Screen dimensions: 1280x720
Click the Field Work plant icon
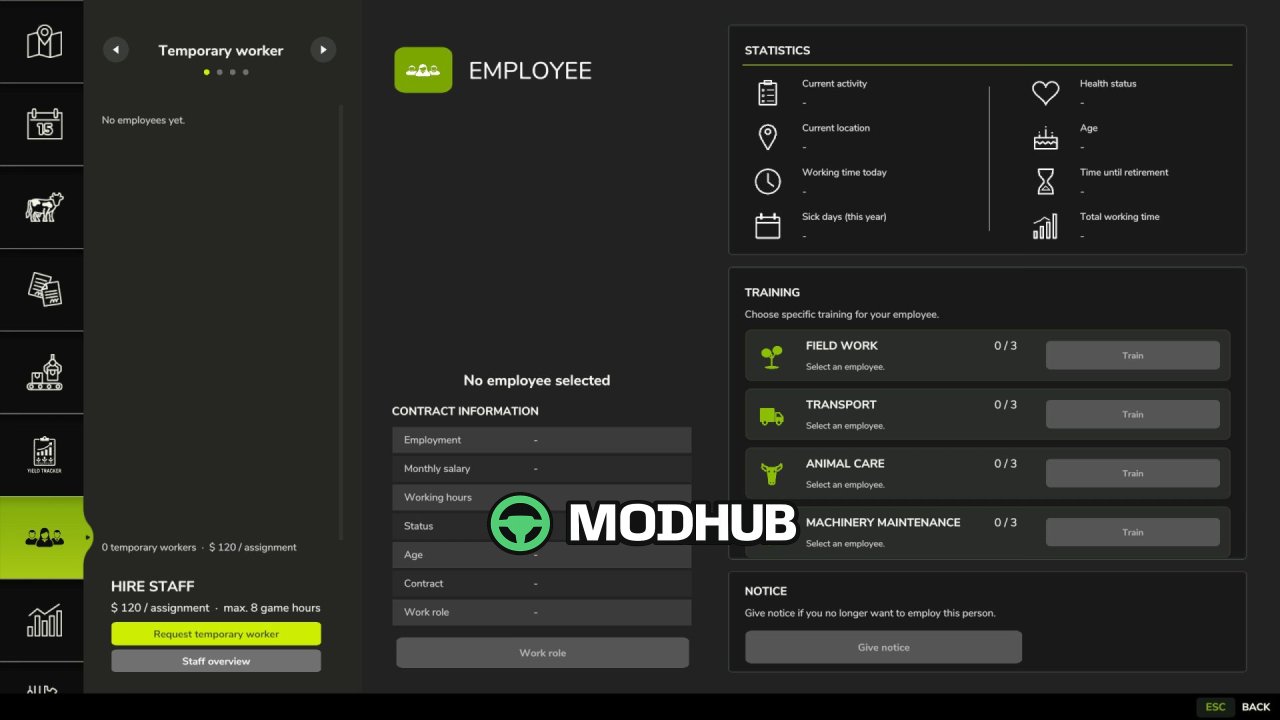click(x=771, y=357)
